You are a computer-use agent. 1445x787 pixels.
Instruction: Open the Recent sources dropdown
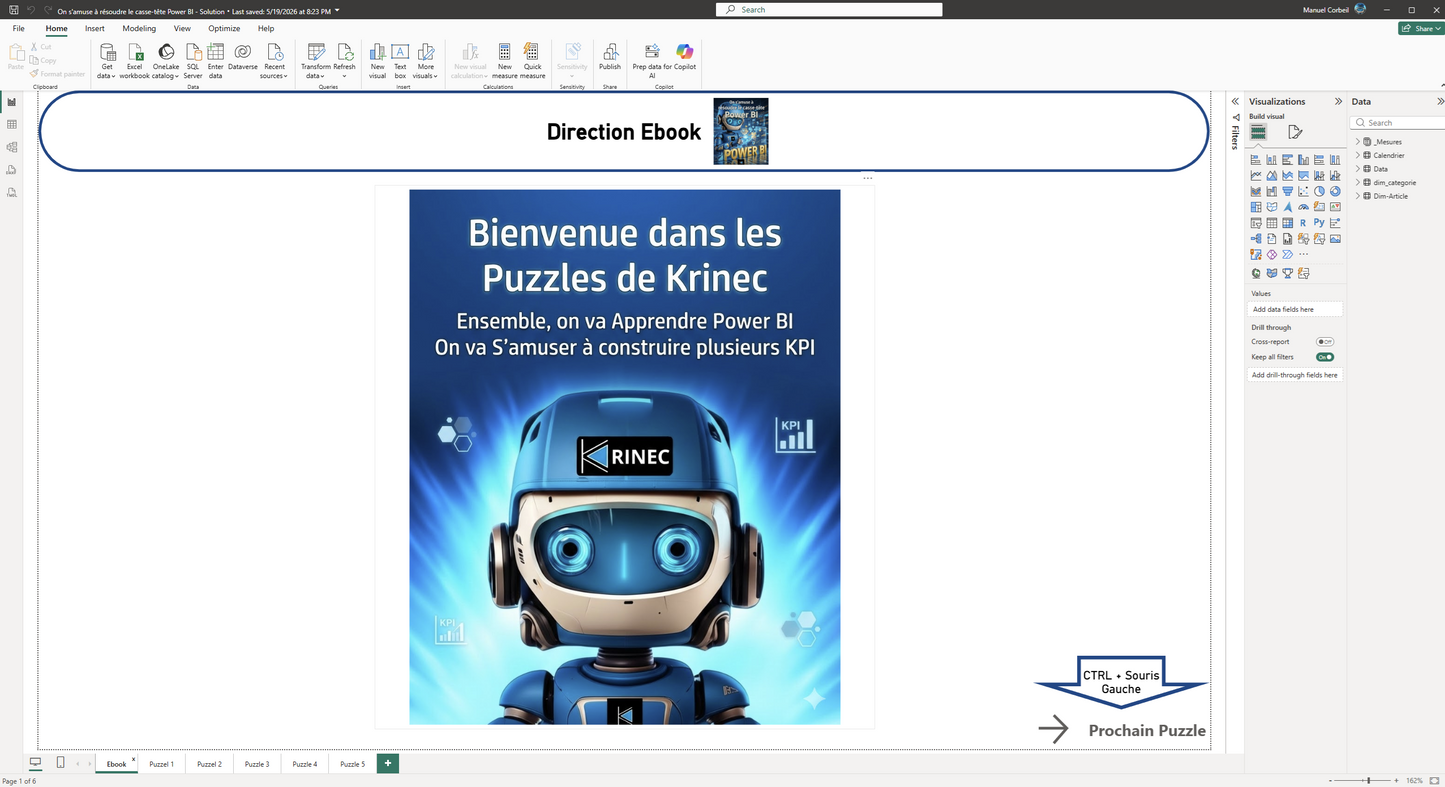coord(274,61)
